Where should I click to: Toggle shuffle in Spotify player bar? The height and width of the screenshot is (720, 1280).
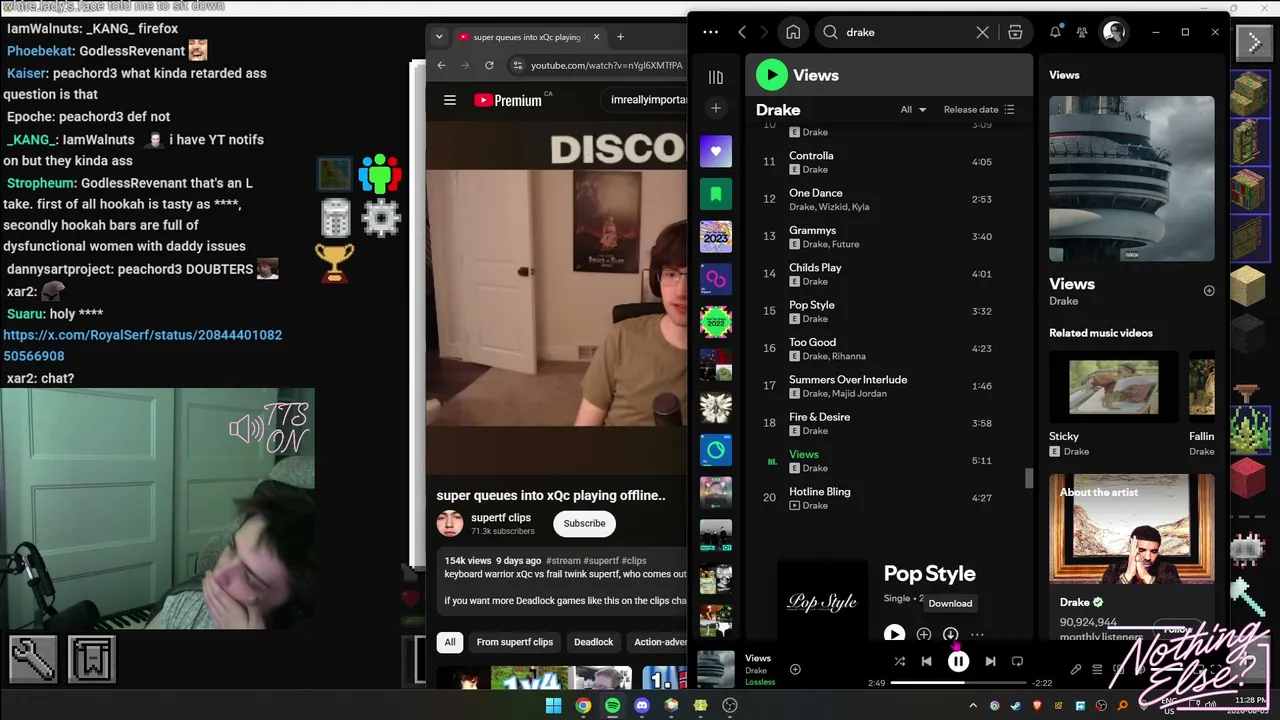coord(899,661)
